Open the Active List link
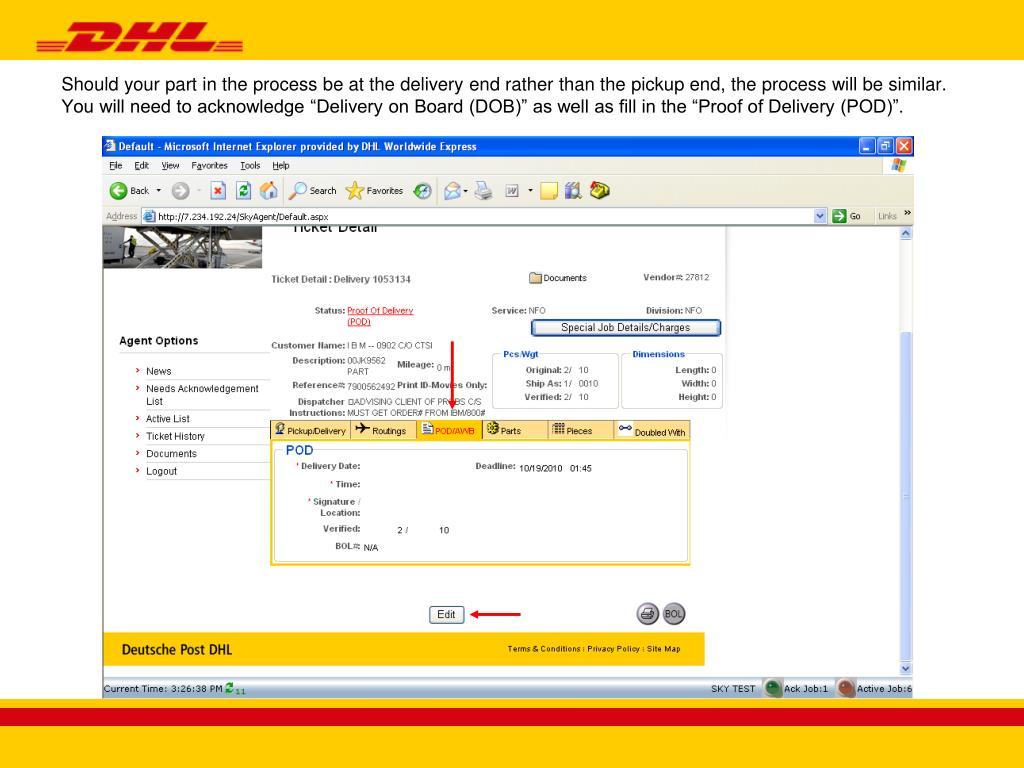 (168, 419)
